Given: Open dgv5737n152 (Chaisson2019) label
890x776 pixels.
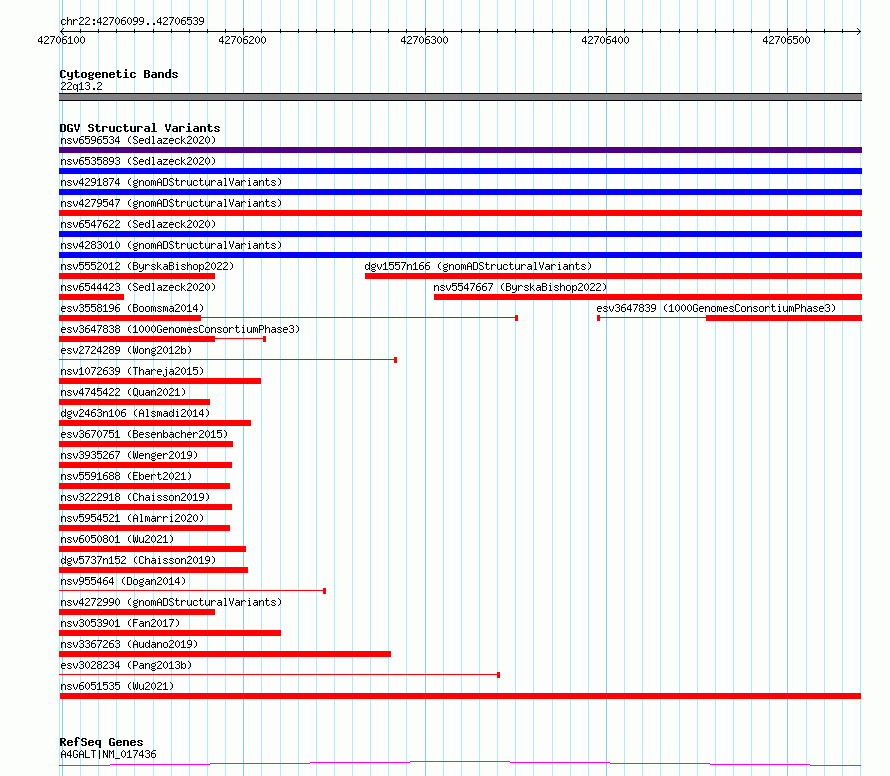Looking at the screenshot, I should [138, 560].
